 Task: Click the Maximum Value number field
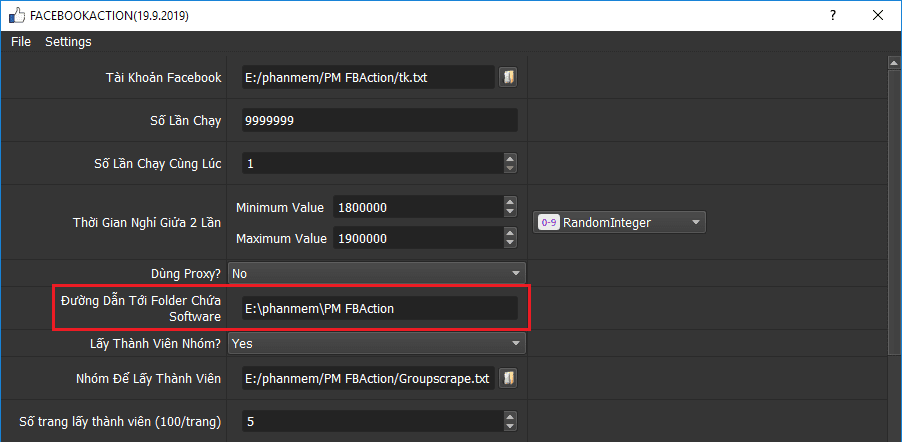pos(415,239)
